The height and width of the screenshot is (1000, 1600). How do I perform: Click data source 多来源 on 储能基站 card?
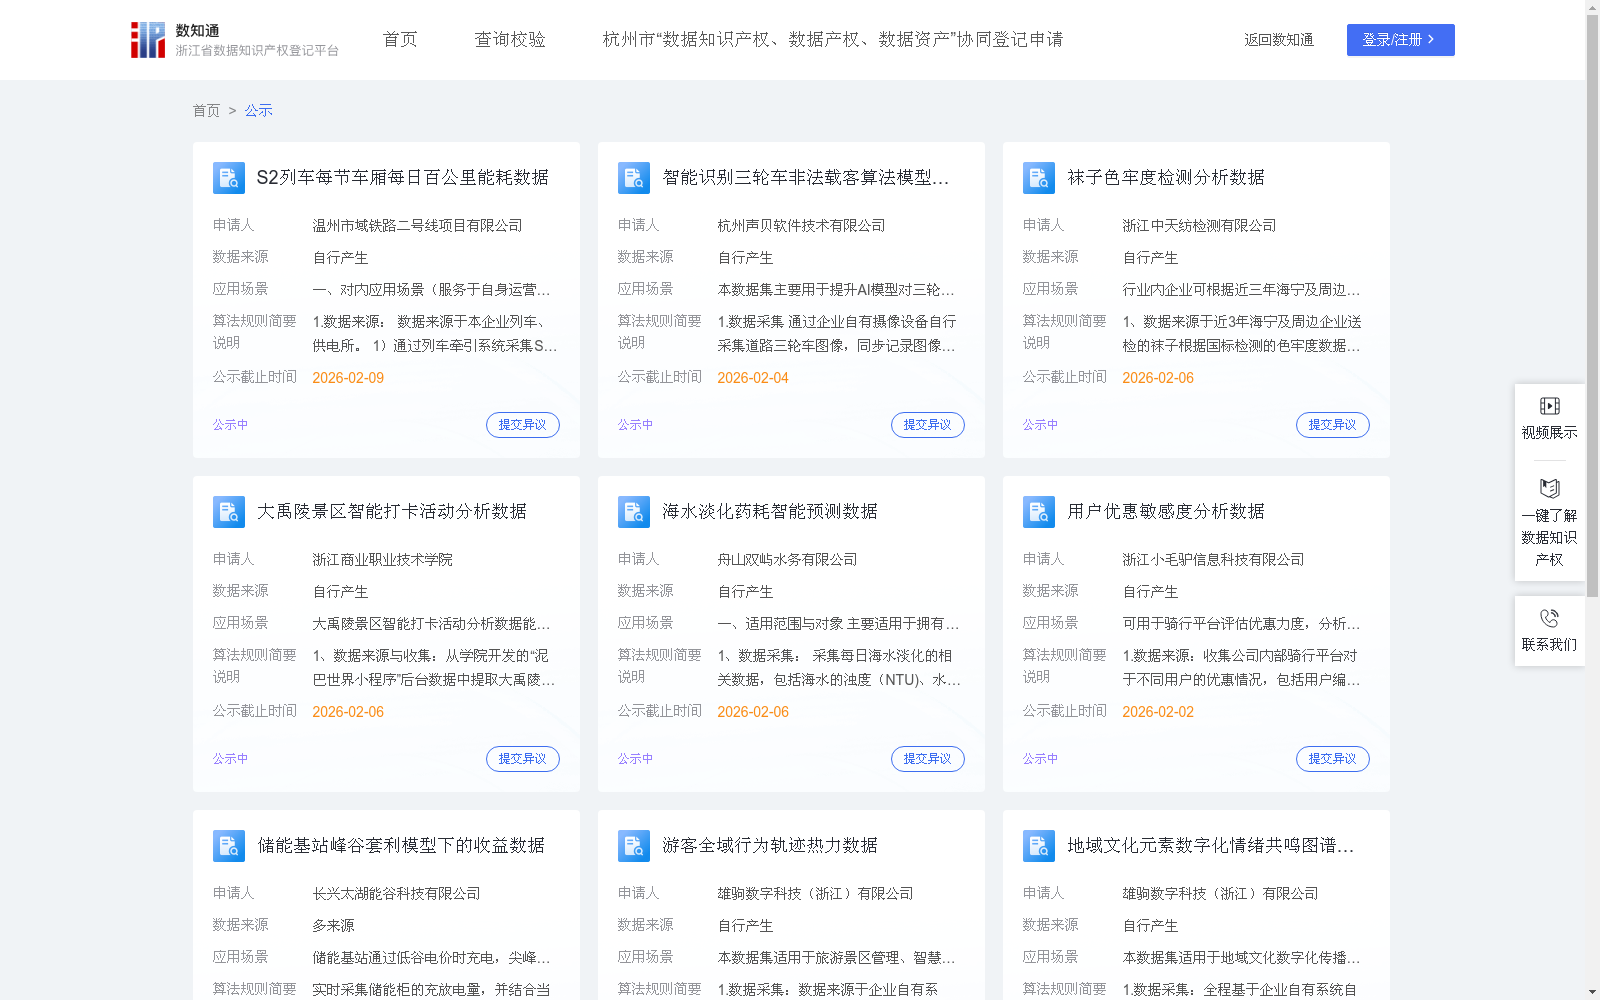[x=333, y=926]
